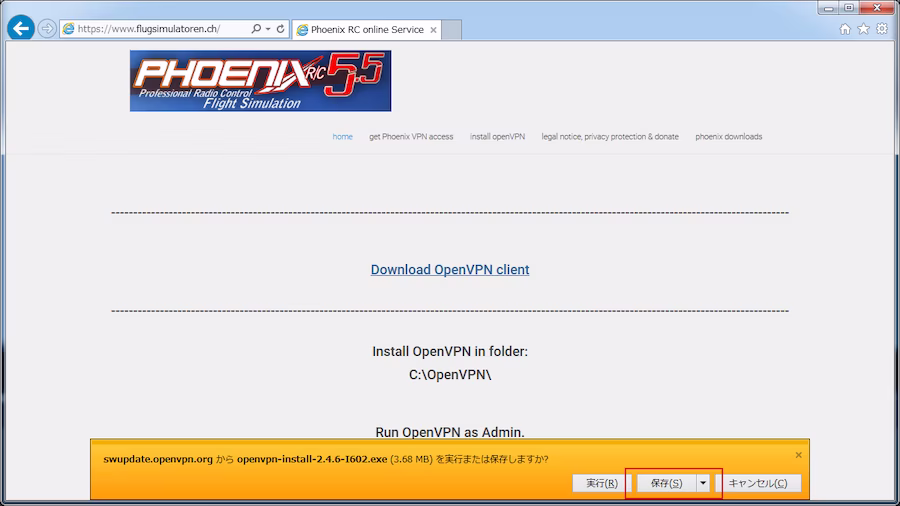Click the search magnifier in the address bar
This screenshot has height=506, width=900.
tap(256, 29)
